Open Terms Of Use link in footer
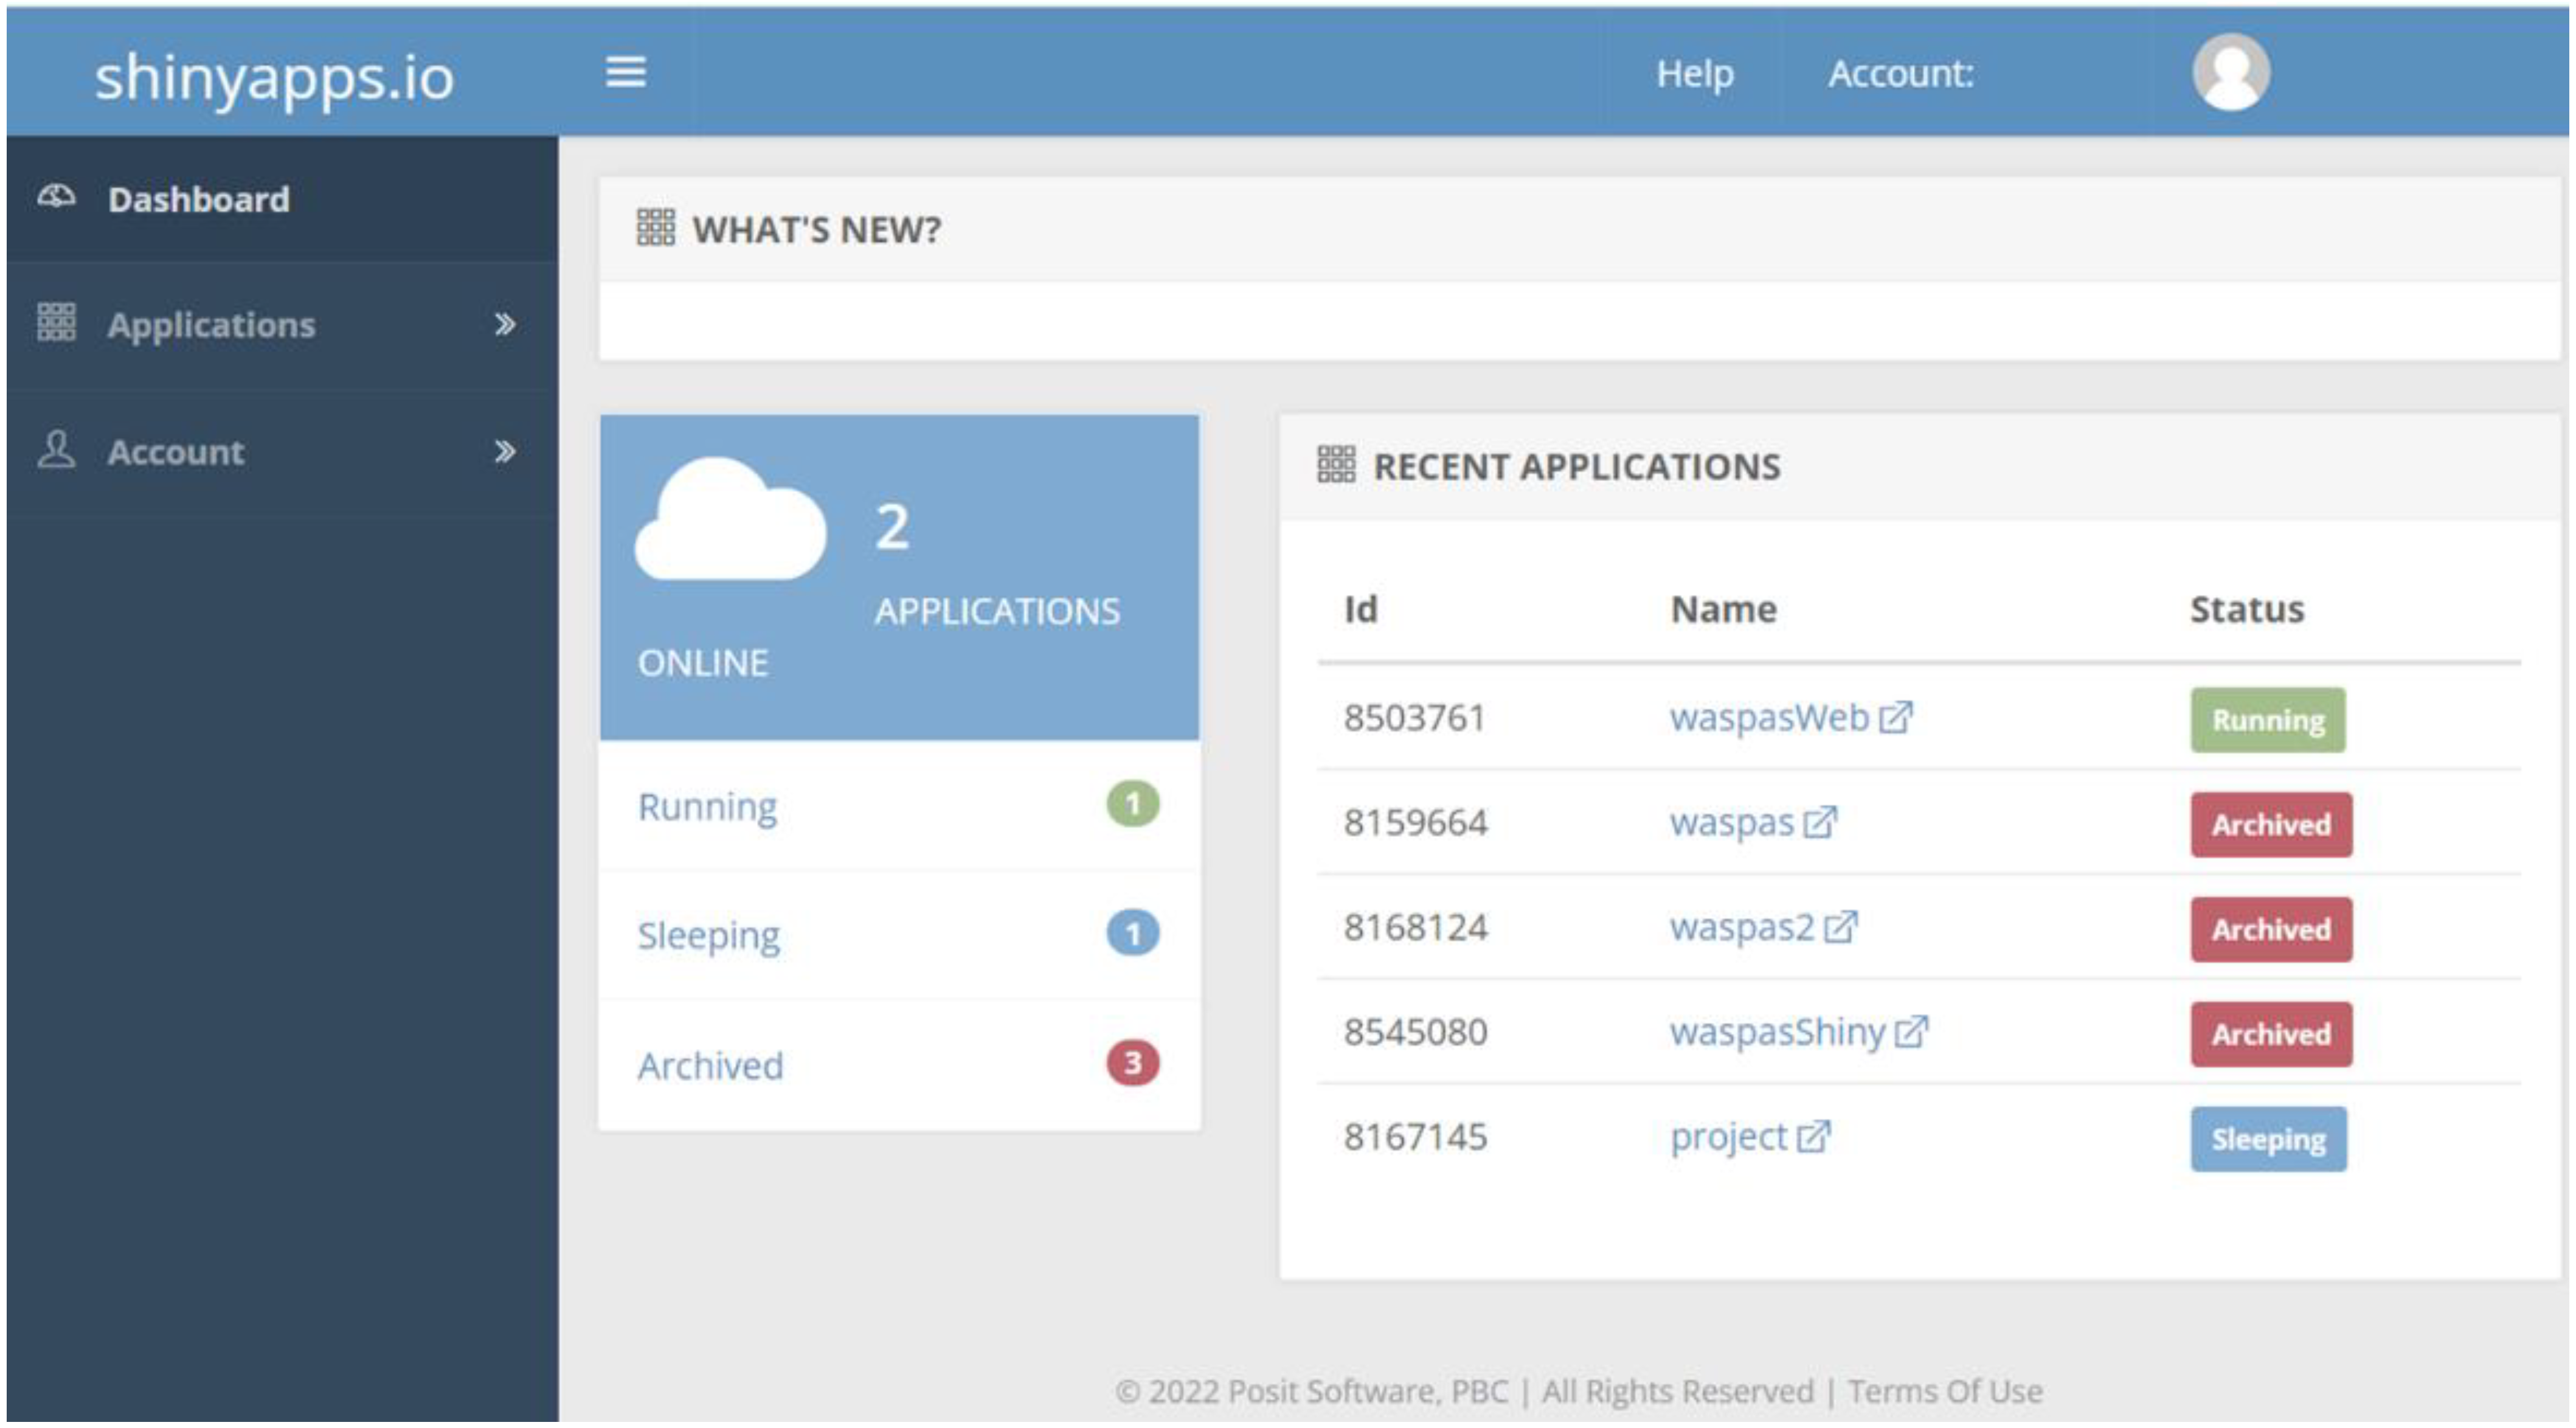The height and width of the screenshot is (1428, 2576). tap(1944, 1391)
